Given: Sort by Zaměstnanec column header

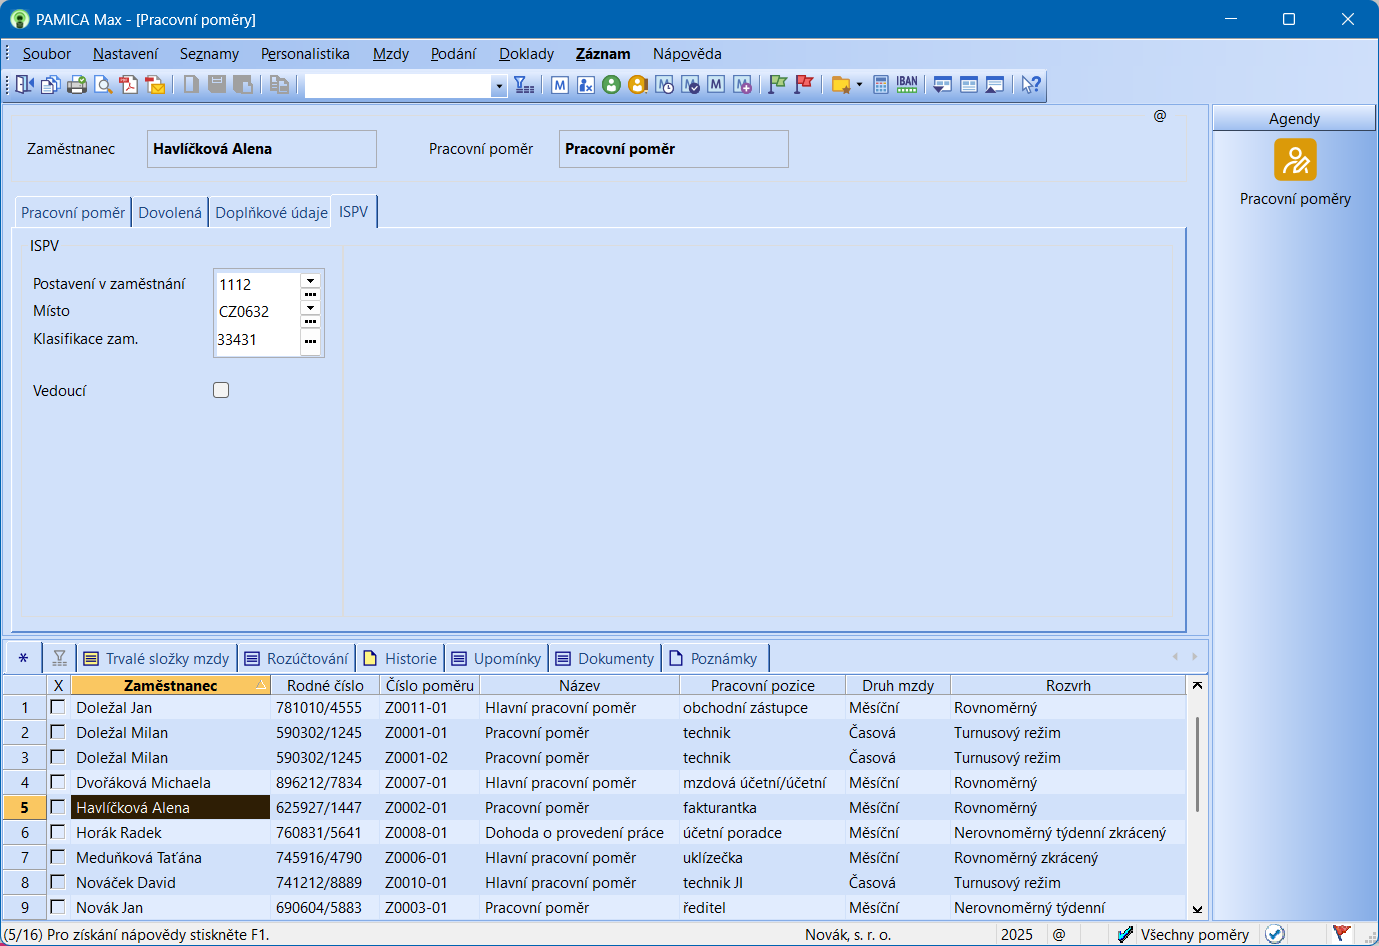Looking at the screenshot, I should coord(171,685).
